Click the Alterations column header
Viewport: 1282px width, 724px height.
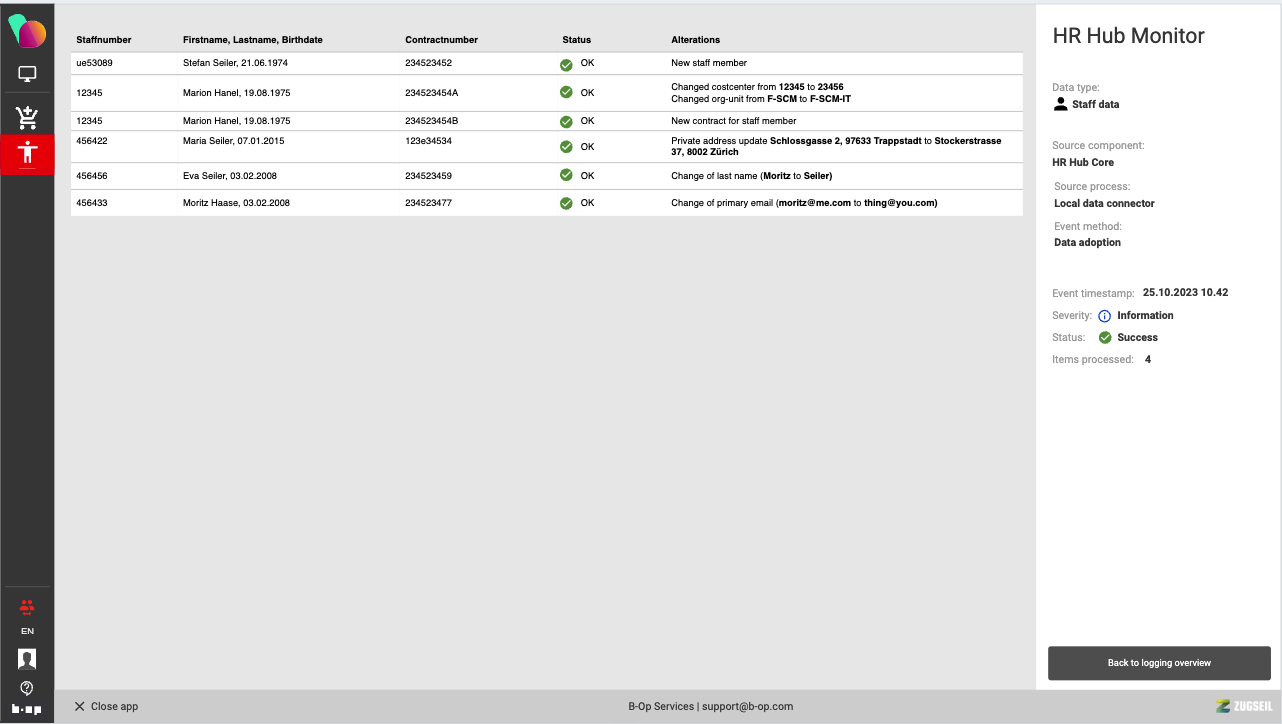[695, 40]
